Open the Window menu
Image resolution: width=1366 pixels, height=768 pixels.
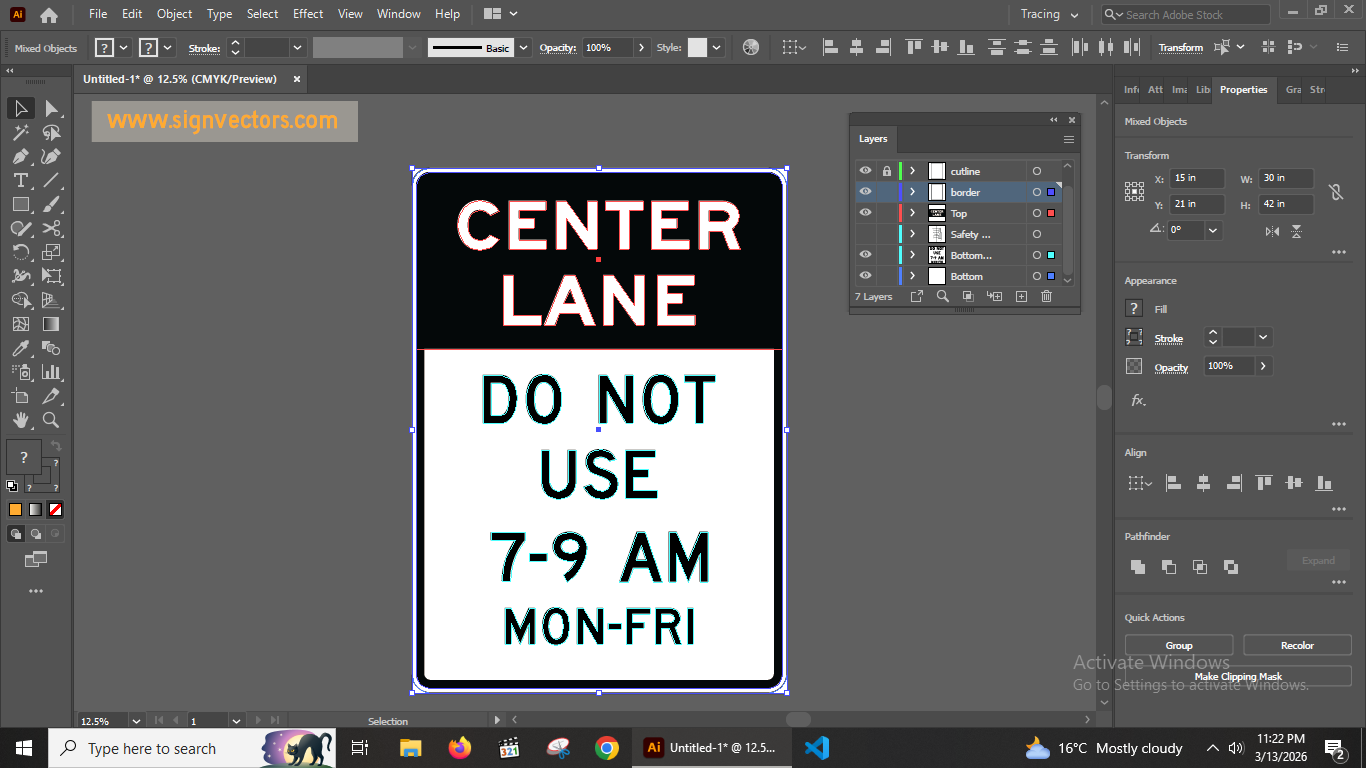click(x=398, y=14)
